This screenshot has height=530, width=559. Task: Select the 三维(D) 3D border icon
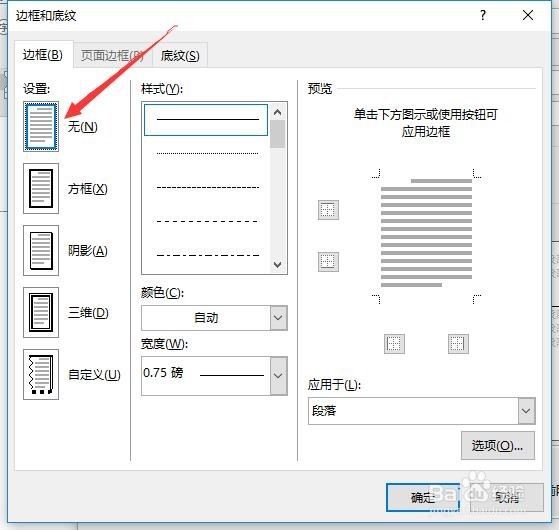coord(41,312)
